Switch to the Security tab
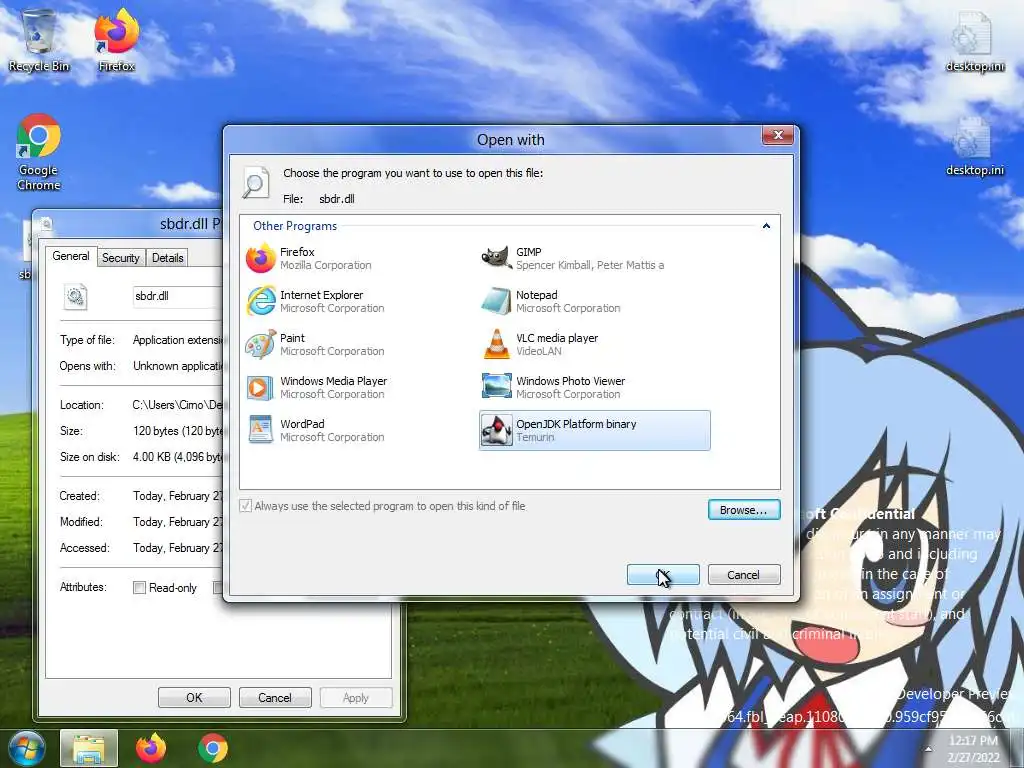Screen dimensions: 1024x768 (x=121, y=258)
